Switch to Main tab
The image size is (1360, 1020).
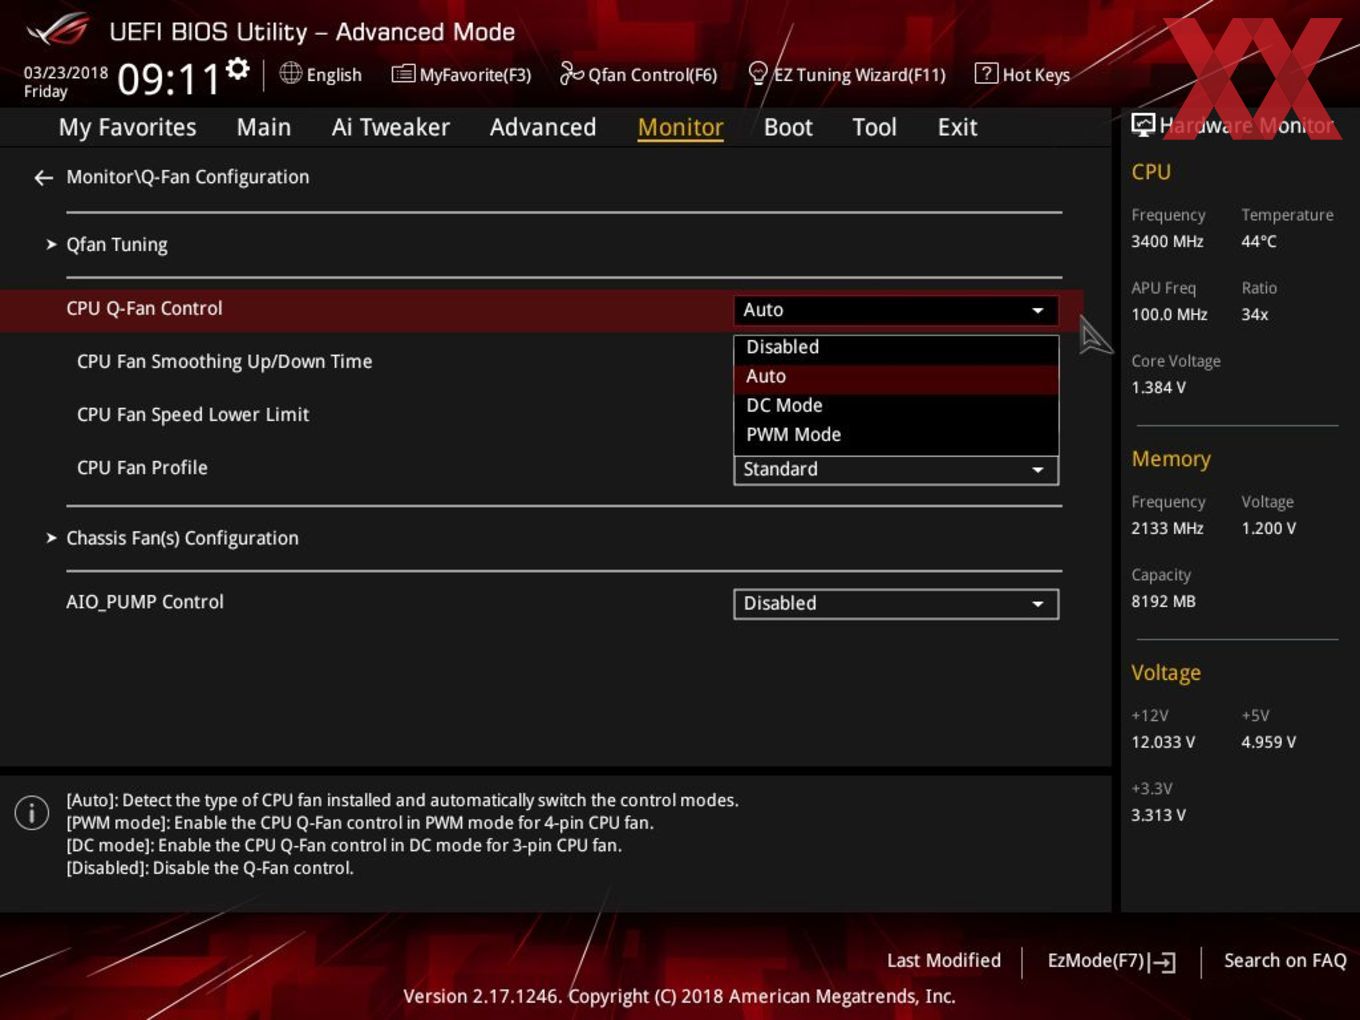click(x=264, y=127)
